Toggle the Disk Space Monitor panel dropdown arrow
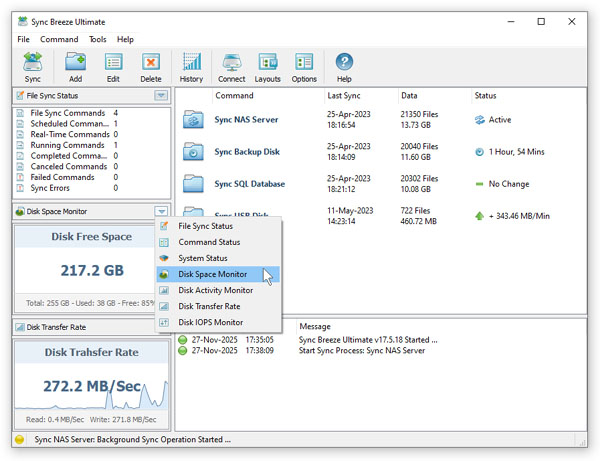 pos(161,211)
